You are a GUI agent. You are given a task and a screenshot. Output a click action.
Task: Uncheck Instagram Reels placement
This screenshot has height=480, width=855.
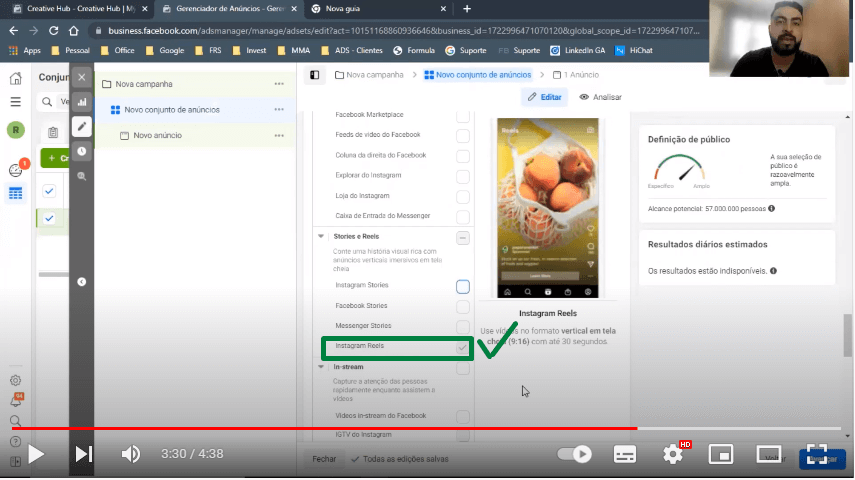pos(463,347)
